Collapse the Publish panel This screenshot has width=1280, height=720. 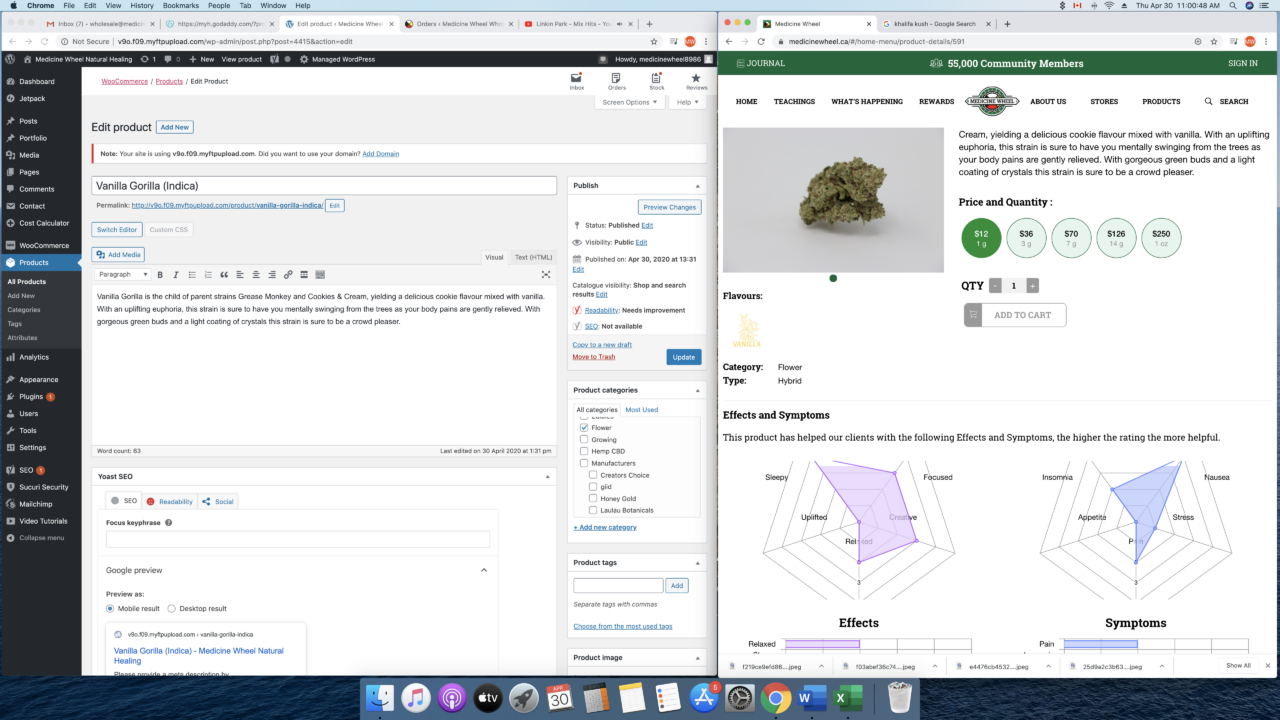tap(697, 186)
